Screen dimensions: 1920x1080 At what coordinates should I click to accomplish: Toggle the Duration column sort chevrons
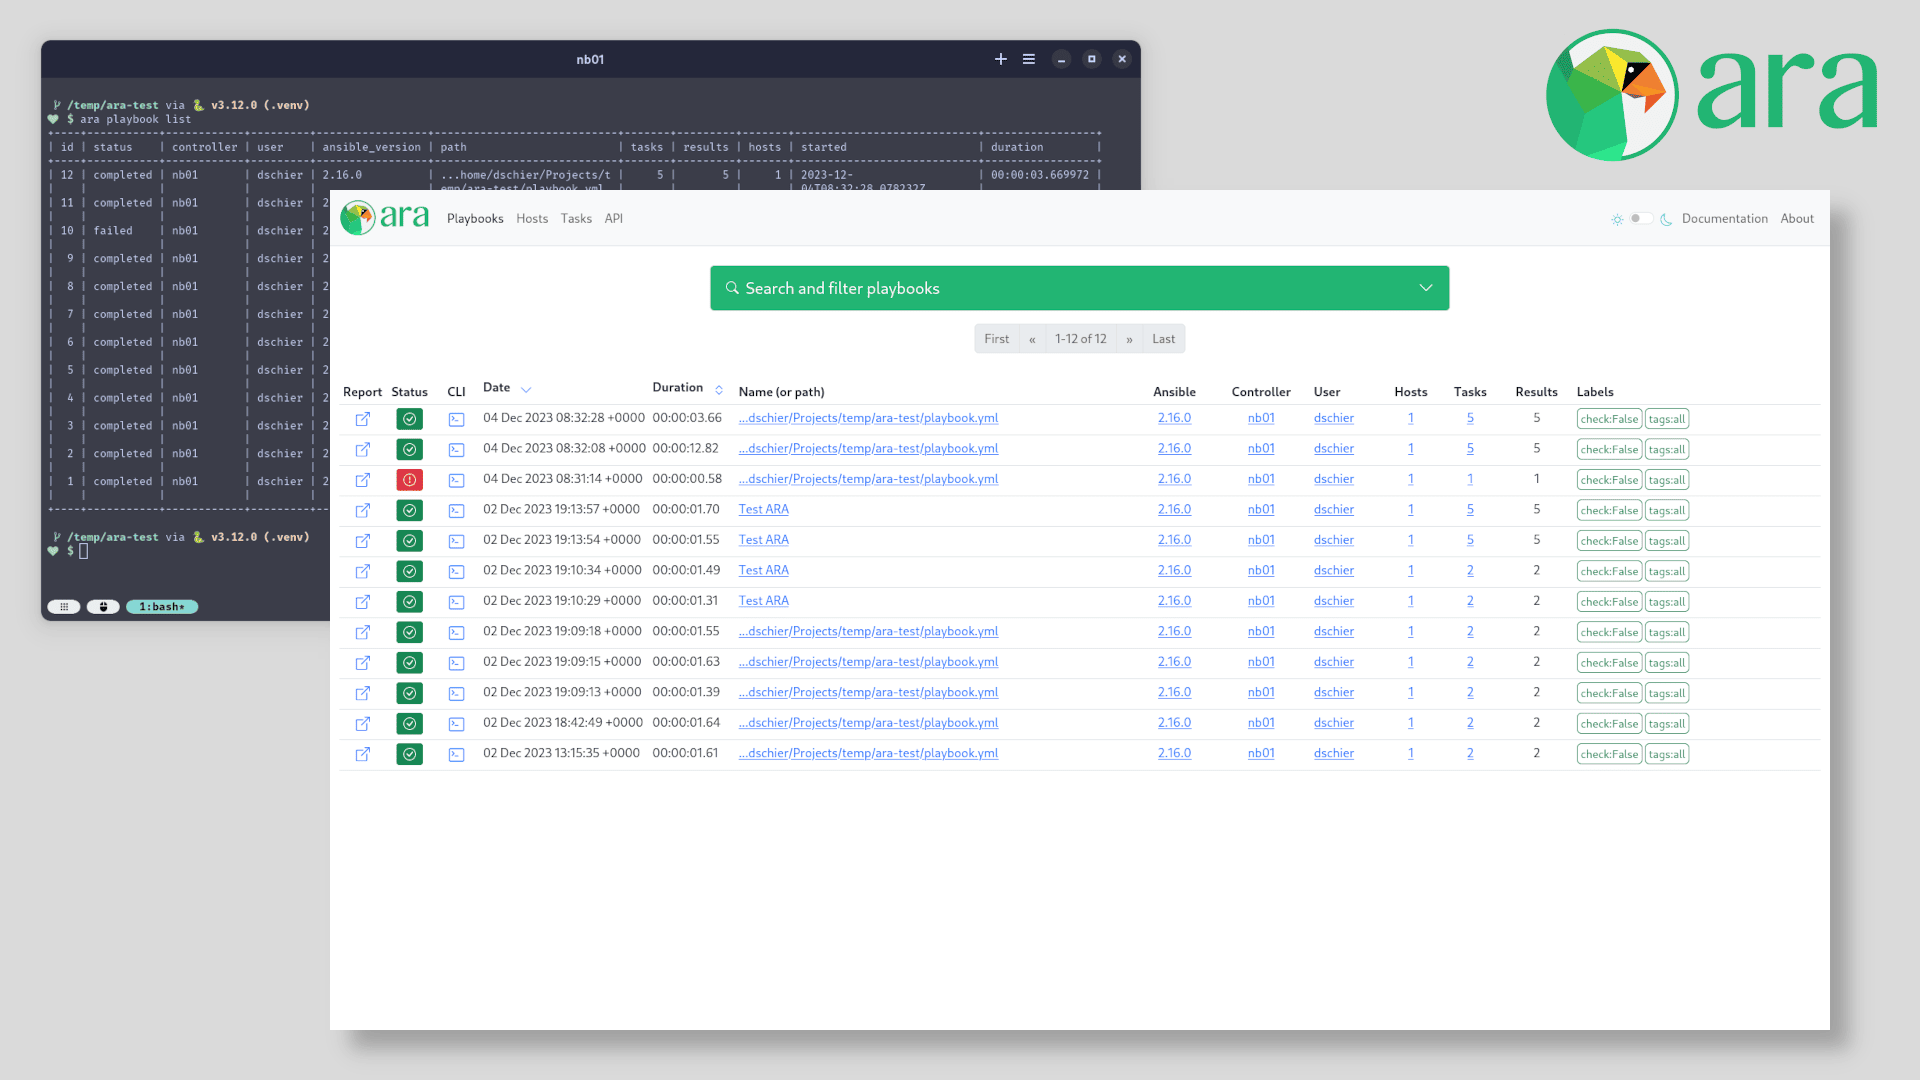pyautogui.click(x=718, y=388)
